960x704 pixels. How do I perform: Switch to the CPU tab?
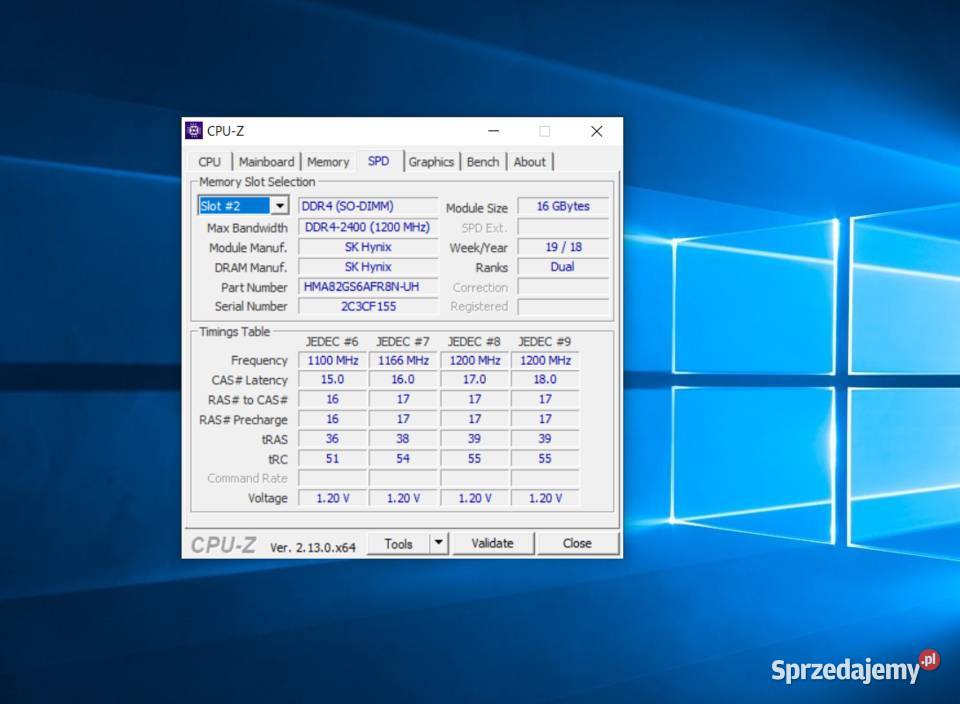(210, 162)
